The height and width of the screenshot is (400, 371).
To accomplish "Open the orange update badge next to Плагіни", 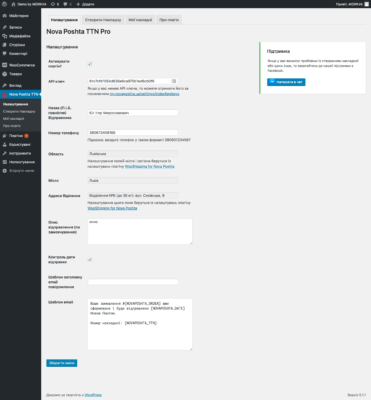I will (x=26, y=136).
